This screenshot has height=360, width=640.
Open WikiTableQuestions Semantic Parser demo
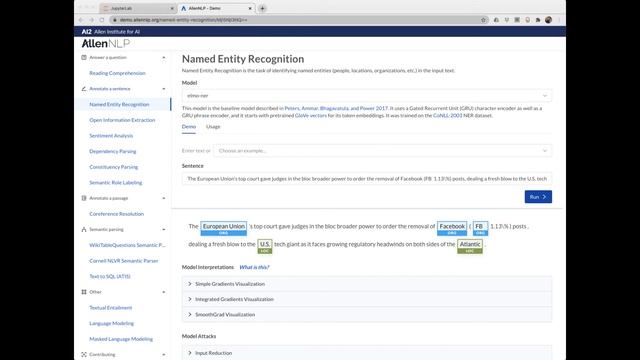(127, 245)
